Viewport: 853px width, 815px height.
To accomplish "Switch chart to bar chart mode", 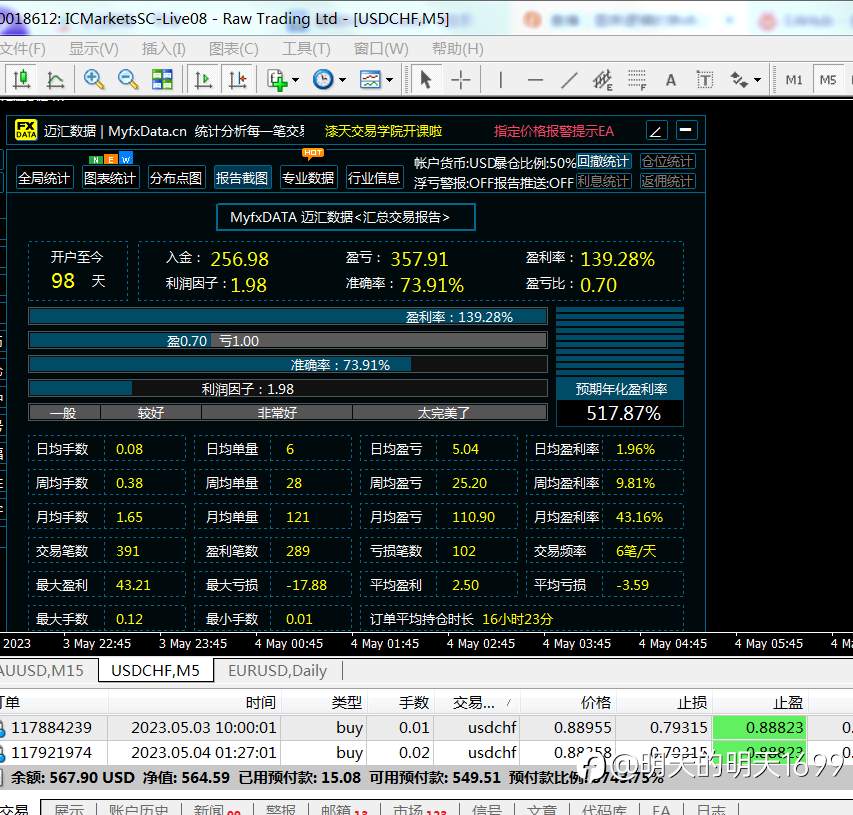I will (x=21, y=80).
